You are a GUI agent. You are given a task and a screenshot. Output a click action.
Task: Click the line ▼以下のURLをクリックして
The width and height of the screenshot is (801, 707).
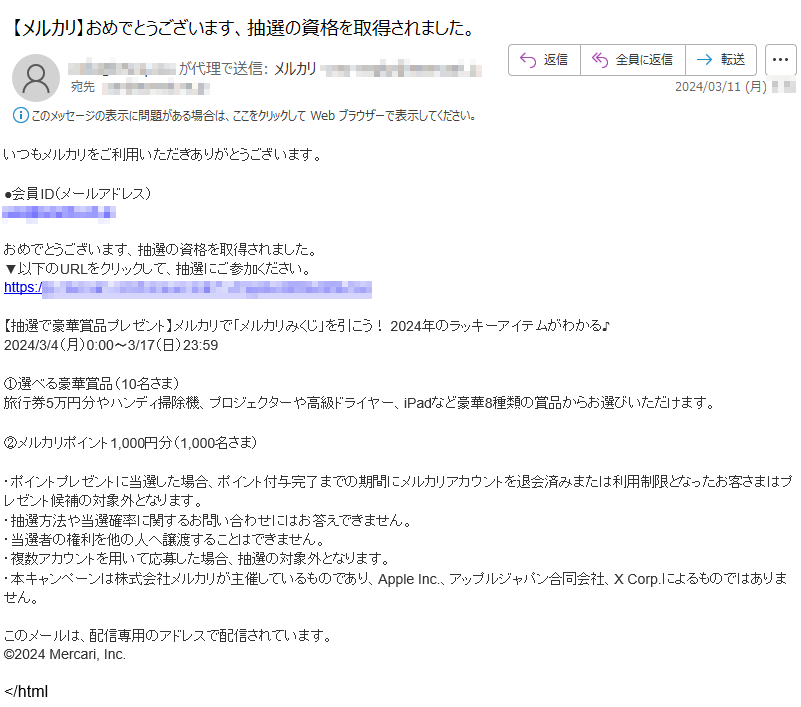tap(158, 269)
